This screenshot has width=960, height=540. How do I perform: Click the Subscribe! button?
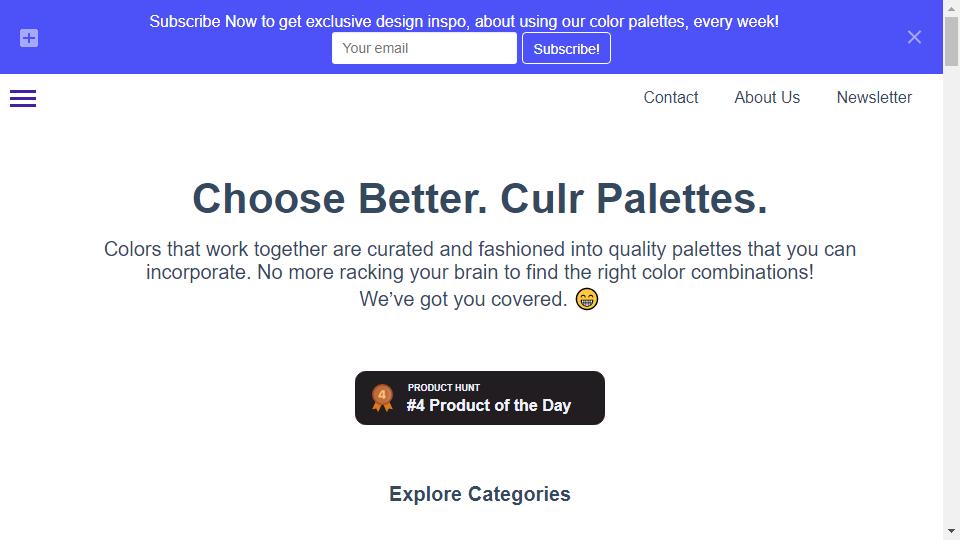click(566, 48)
